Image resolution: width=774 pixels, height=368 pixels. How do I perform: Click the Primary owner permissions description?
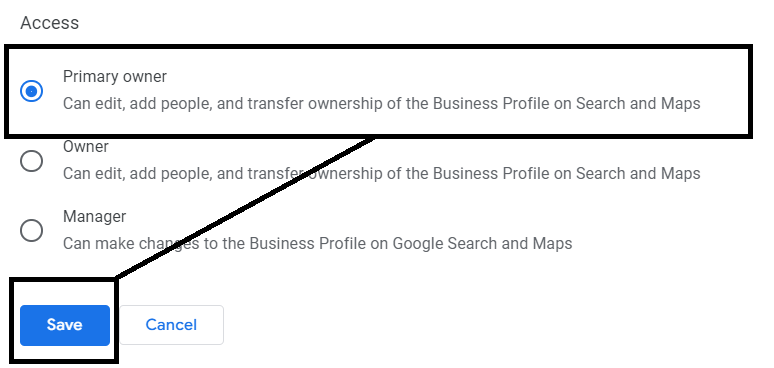[382, 104]
